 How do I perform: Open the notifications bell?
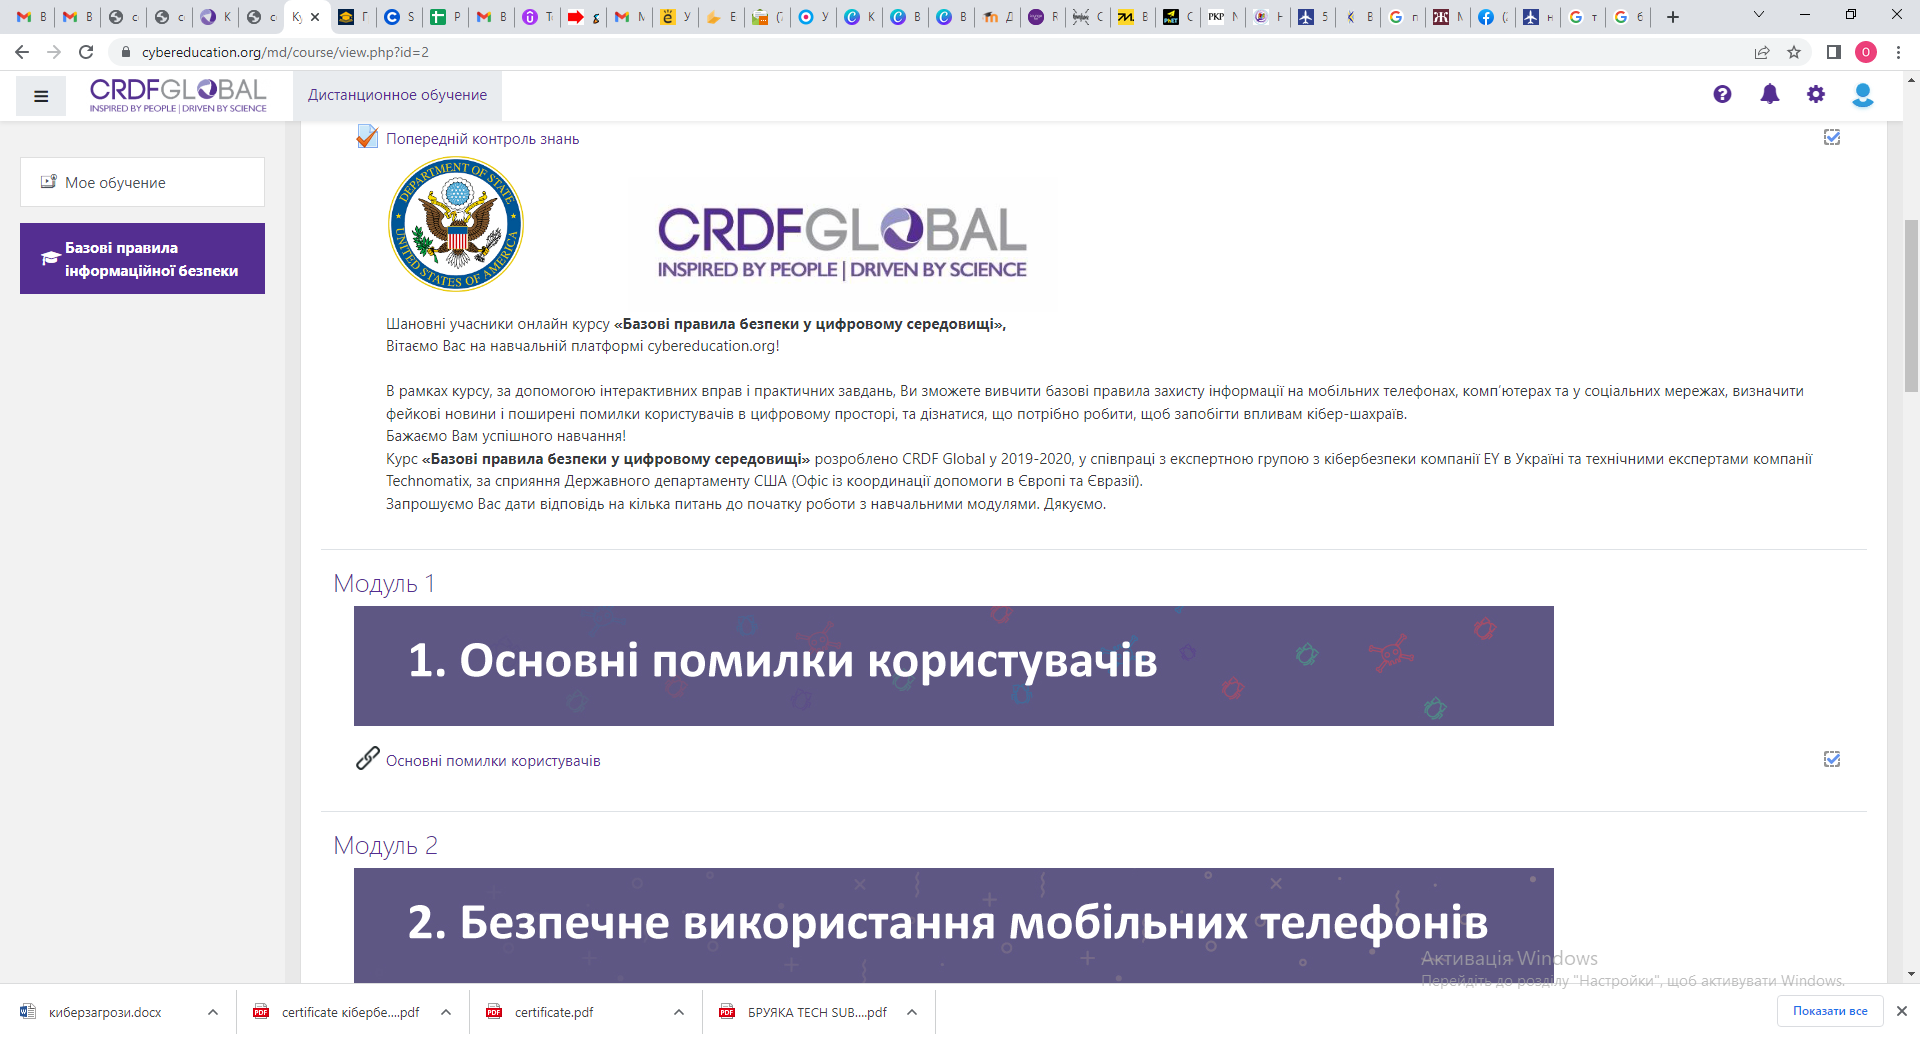pyautogui.click(x=1769, y=94)
